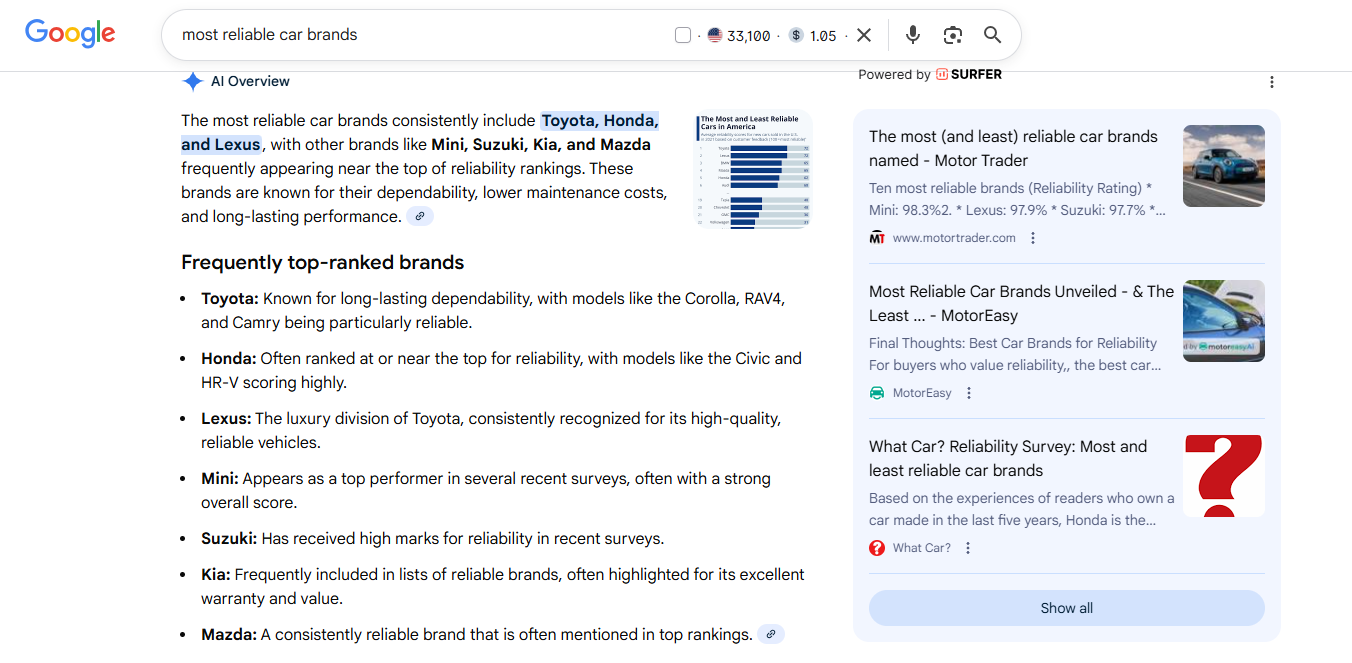Open search by image camera icon
Screen dimensions: 1352x663
(953, 35)
